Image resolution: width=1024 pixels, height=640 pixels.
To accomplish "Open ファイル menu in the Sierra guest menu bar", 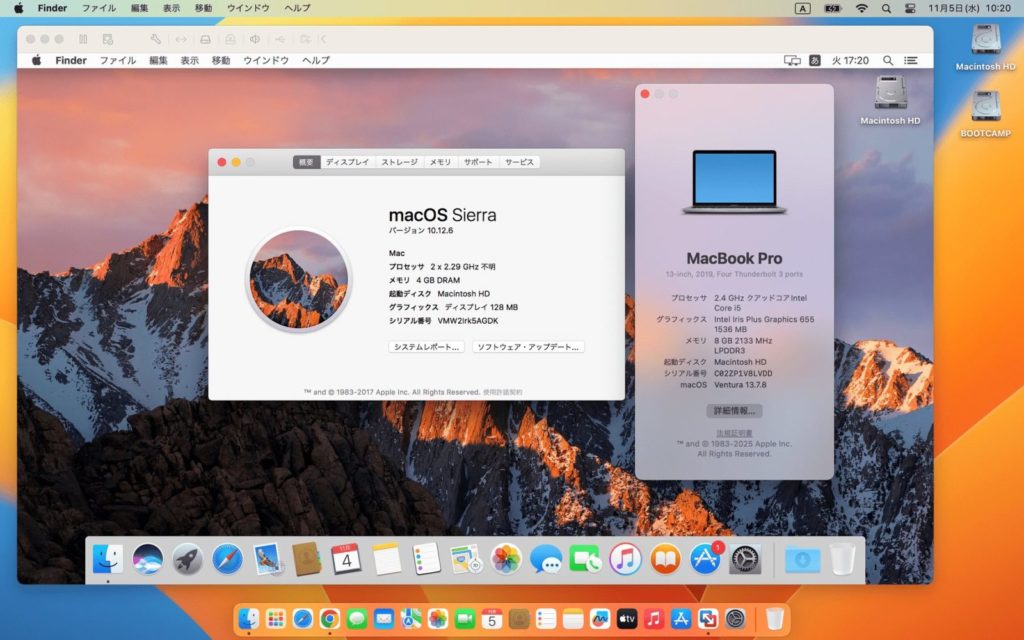I will pos(118,60).
